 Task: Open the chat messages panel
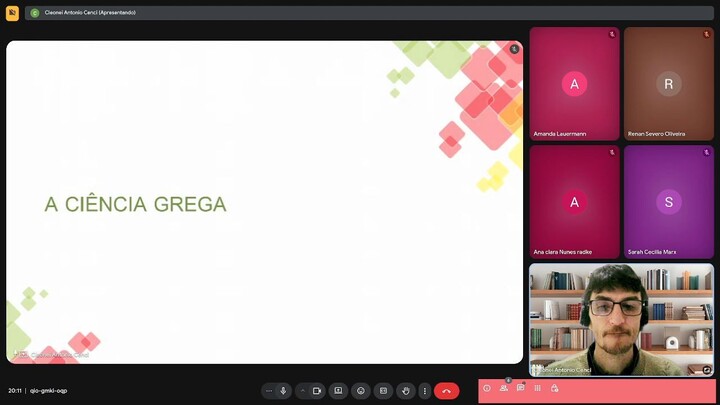pyautogui.click(x=521, y=388)
